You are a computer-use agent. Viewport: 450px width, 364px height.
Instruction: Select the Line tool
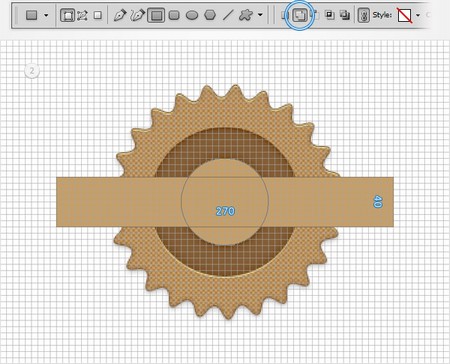228,15
